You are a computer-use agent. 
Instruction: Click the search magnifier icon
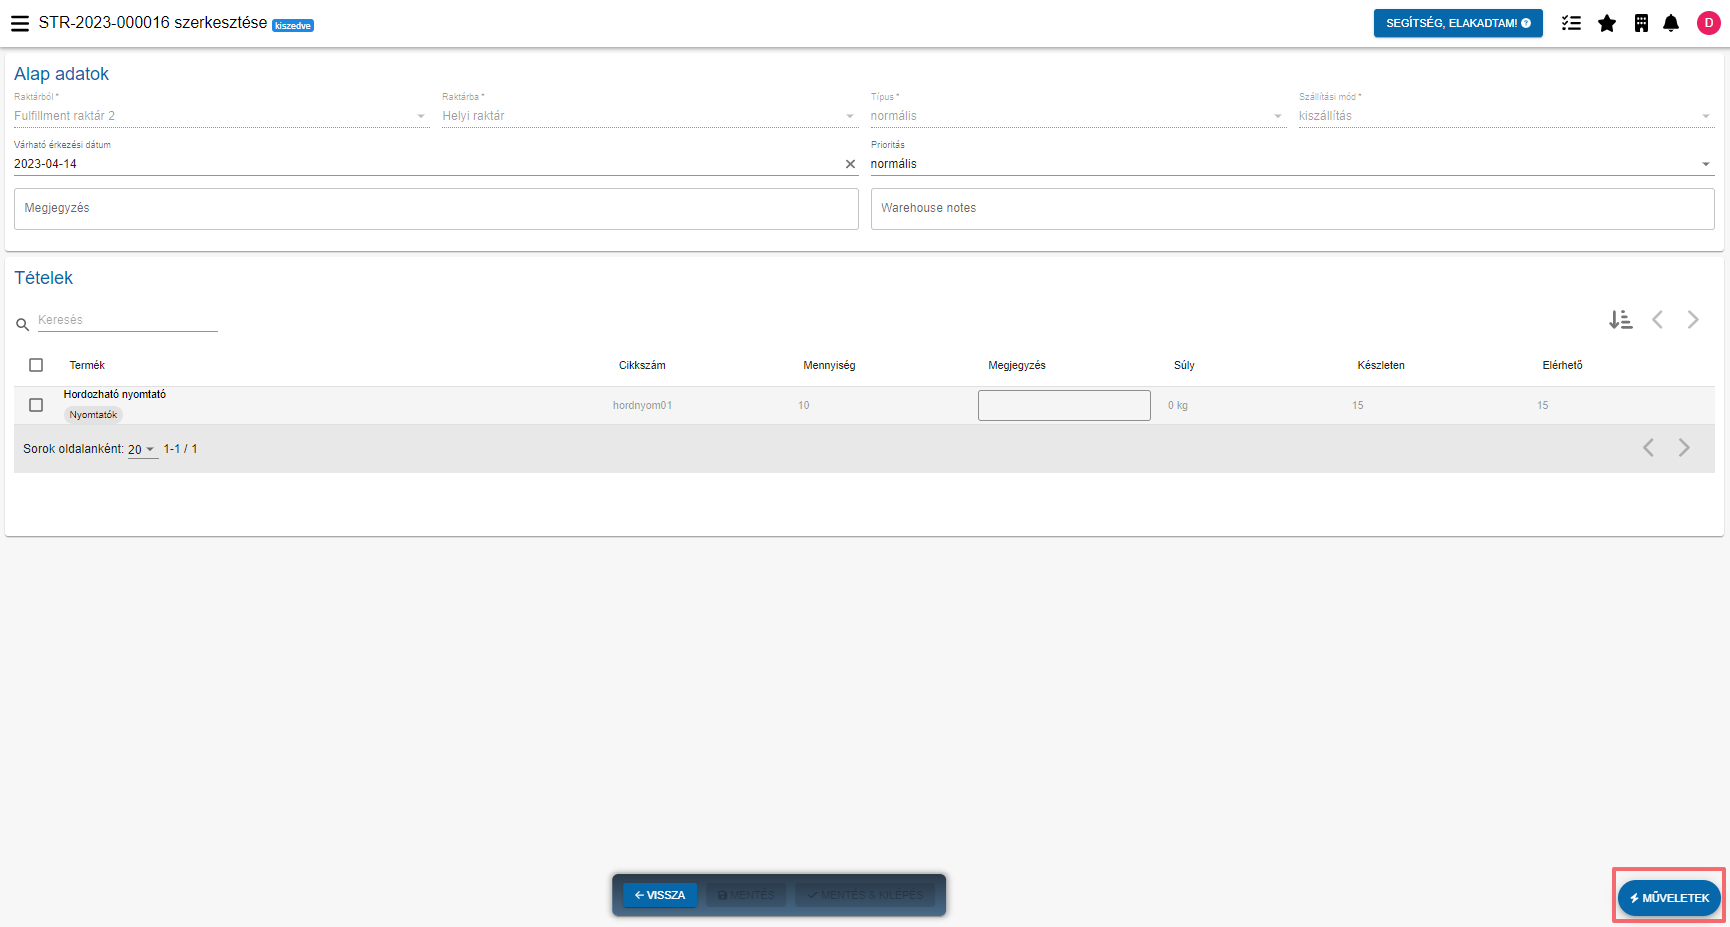coord(22,324)
